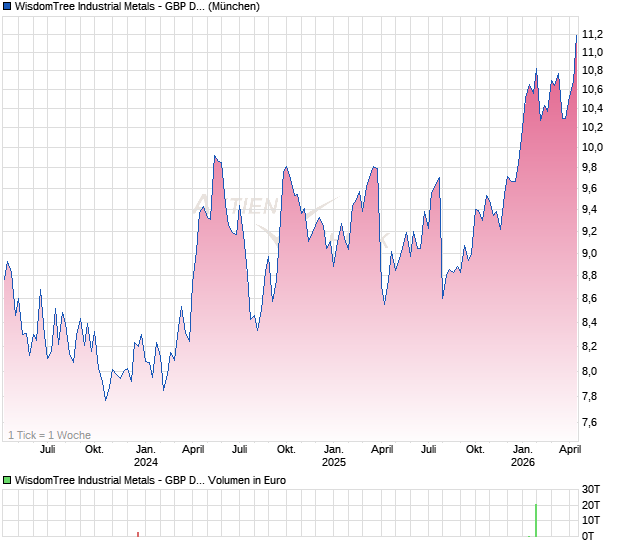Click the tall green volume bar

point(536,519)
